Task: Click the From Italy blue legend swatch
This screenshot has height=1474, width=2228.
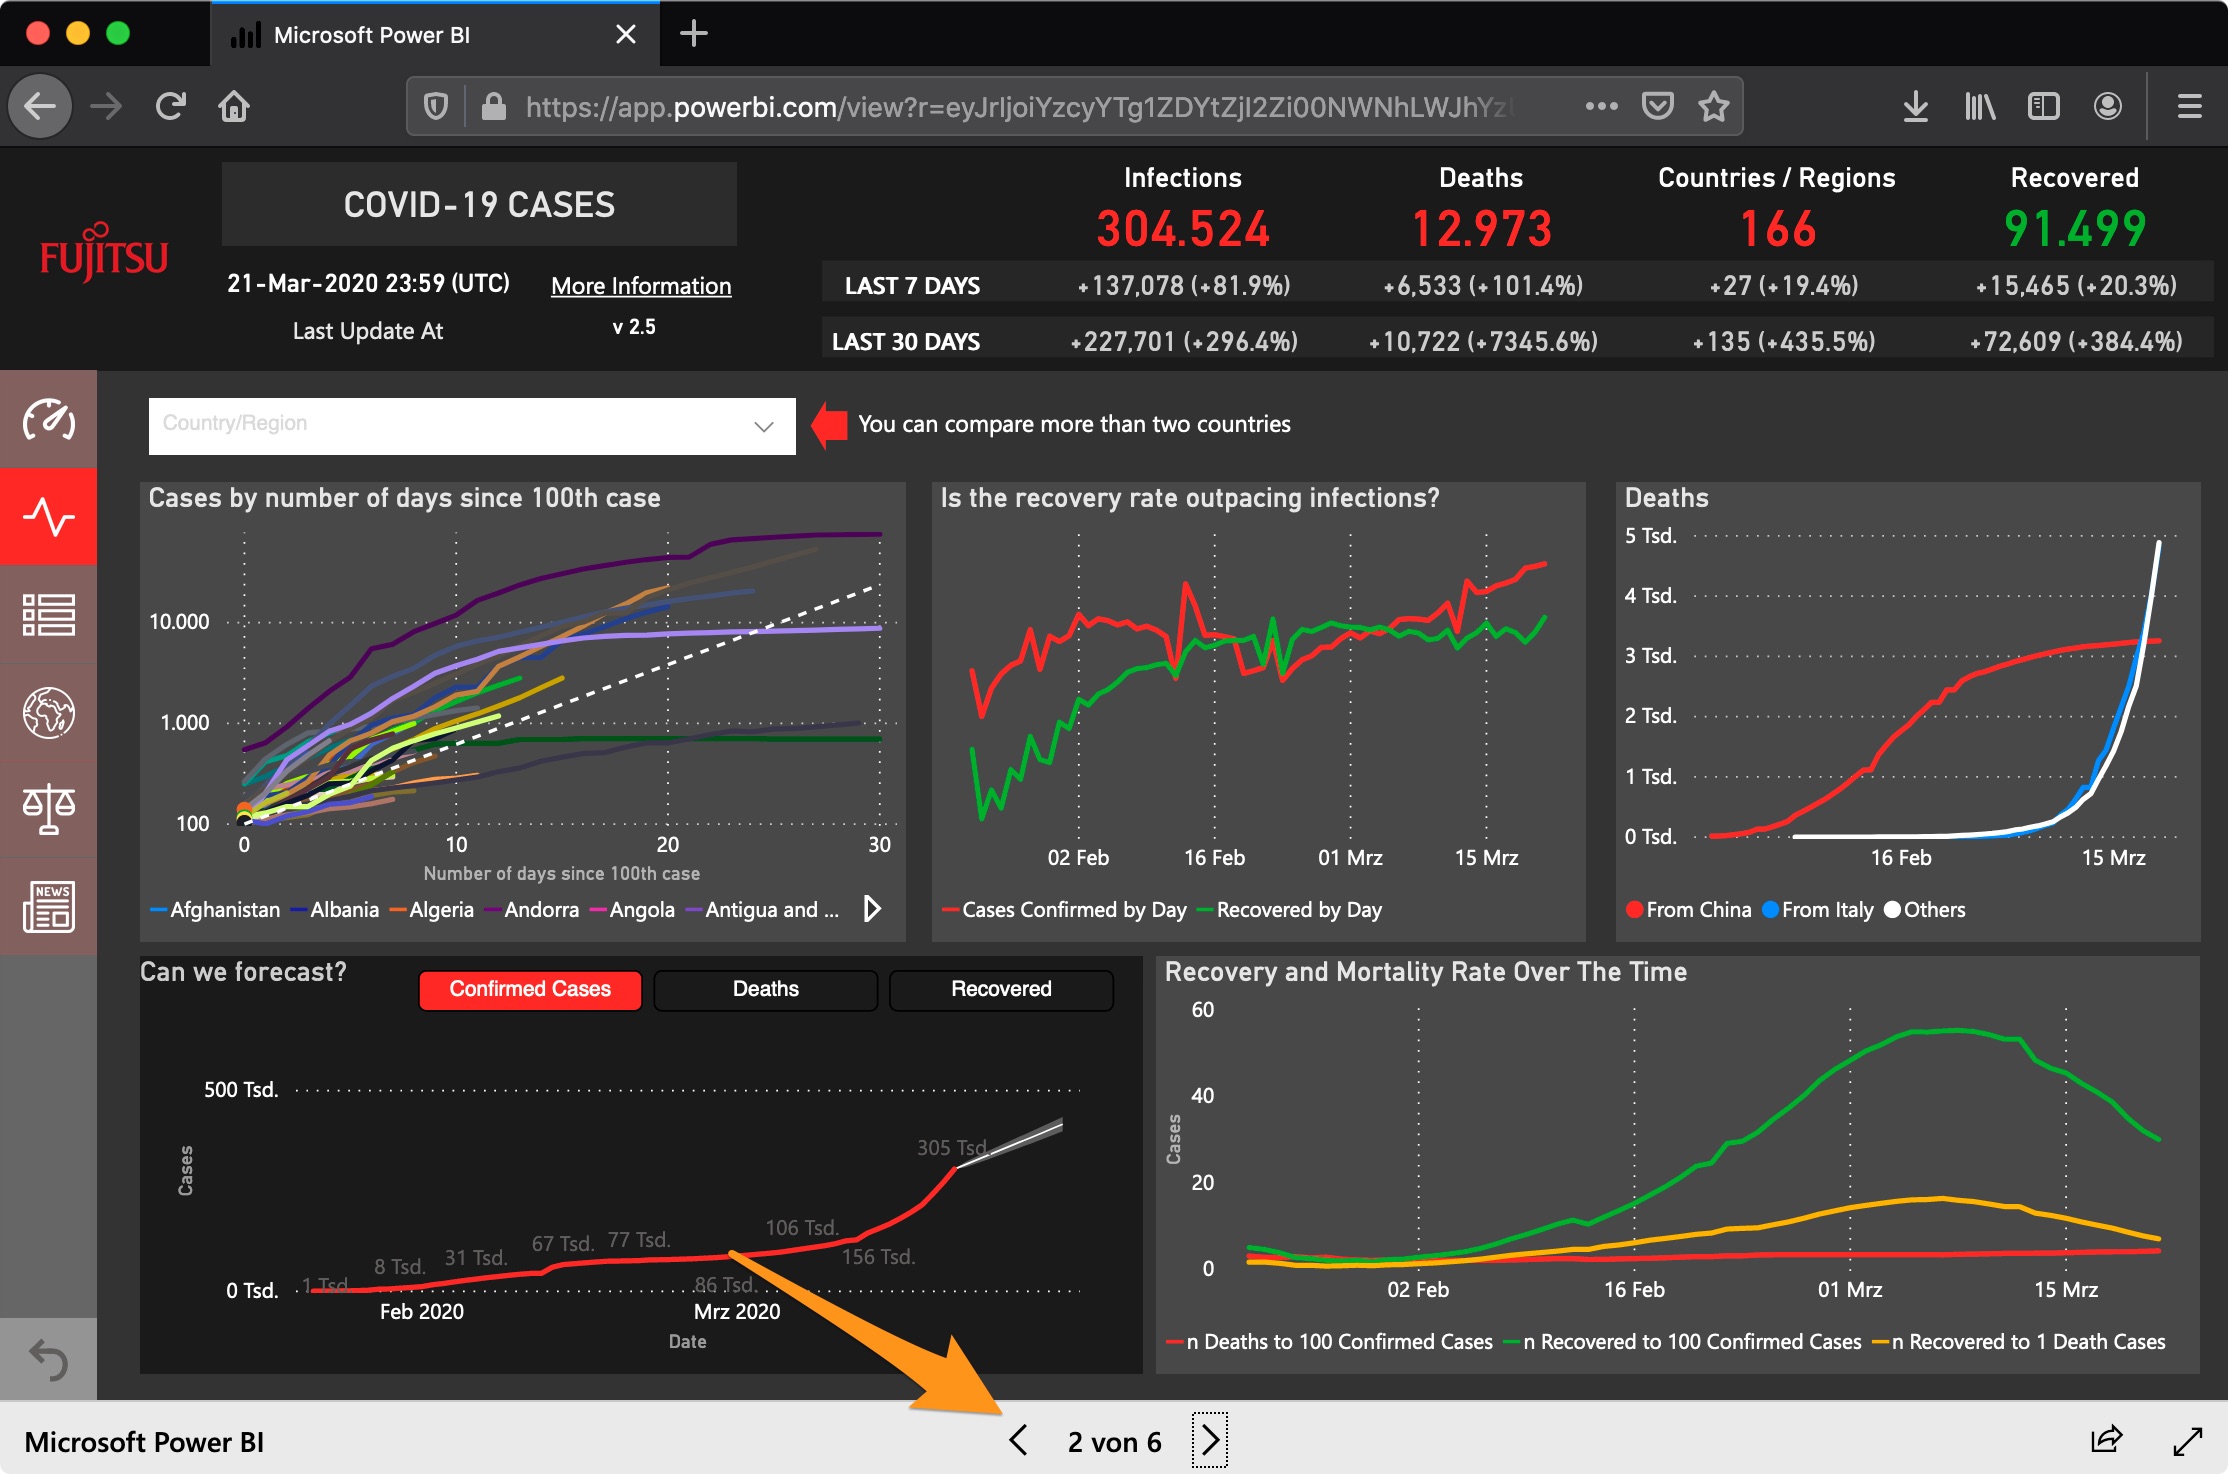Action: click(x=1770, y=909)
